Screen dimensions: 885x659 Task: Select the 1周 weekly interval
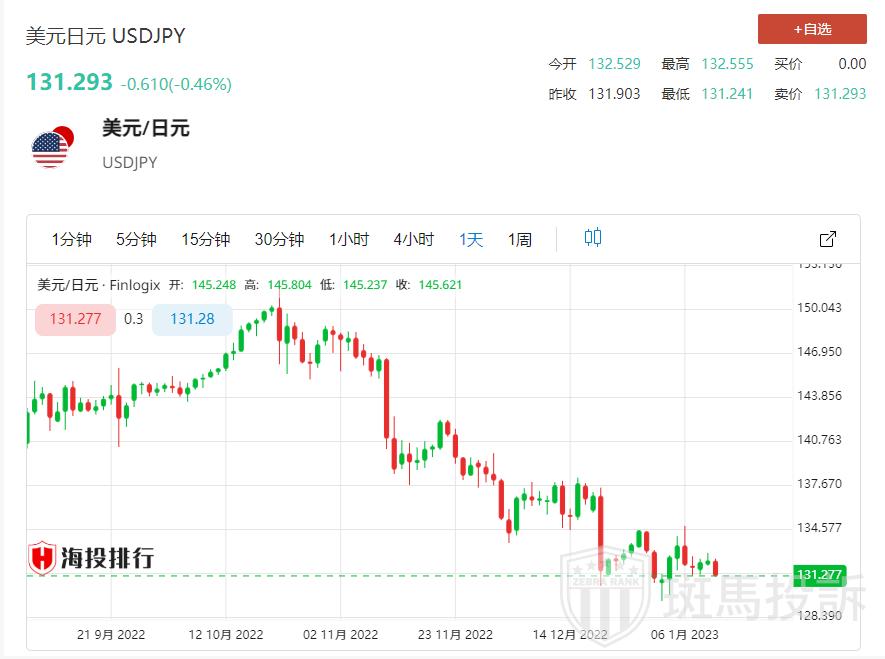(x=520, y=239)
